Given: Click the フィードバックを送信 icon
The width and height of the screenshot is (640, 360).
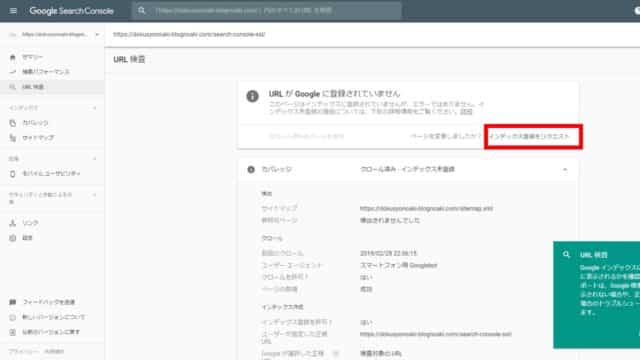Looking at the screenshot, I should point(13,302).
